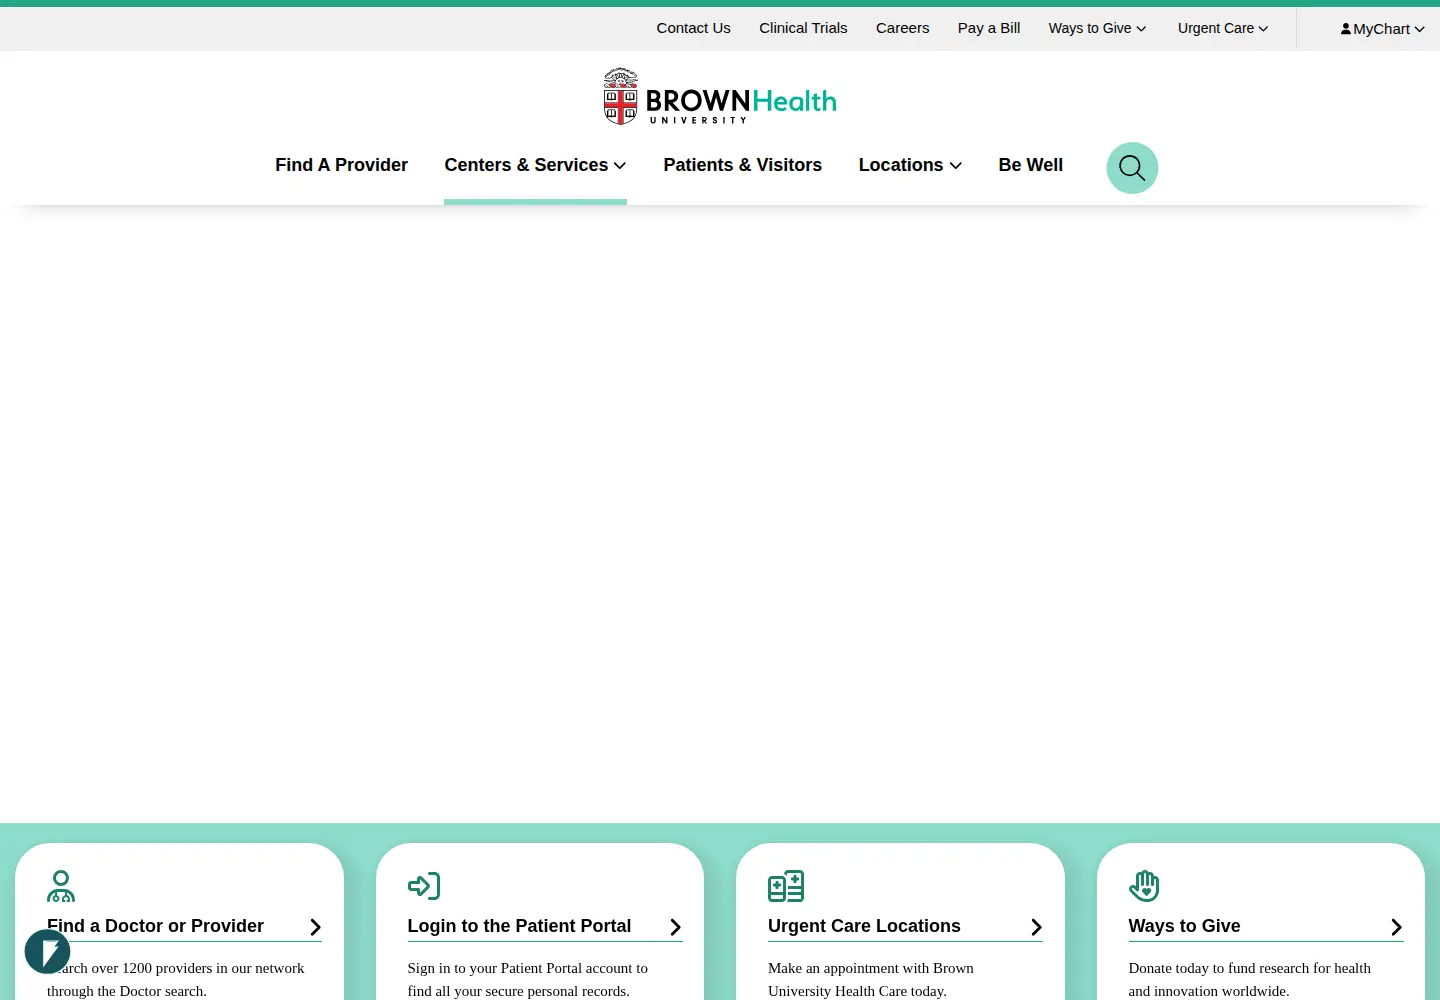Viewport: 1440px width, 1000px height.
Task: Open the Login to the Patient Portal heading link
Action: [519, 926]
